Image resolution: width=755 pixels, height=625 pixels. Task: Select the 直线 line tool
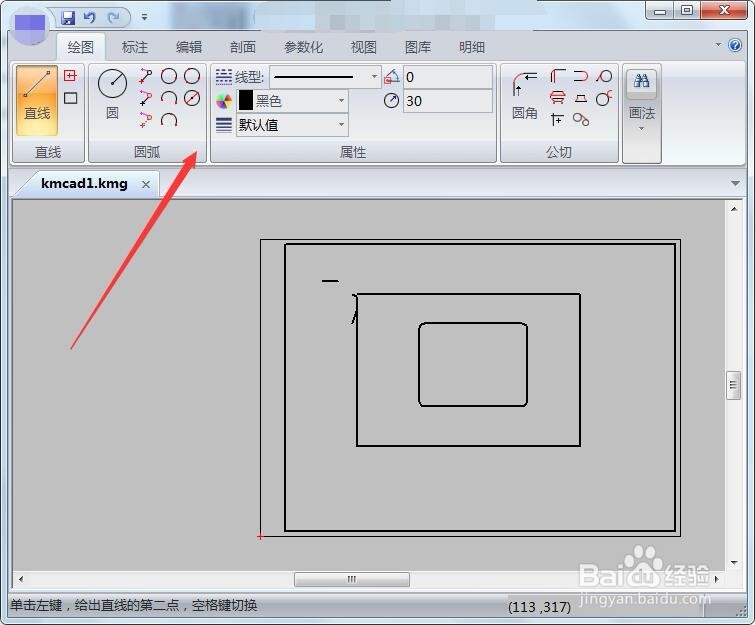click(x=37, y=100)
